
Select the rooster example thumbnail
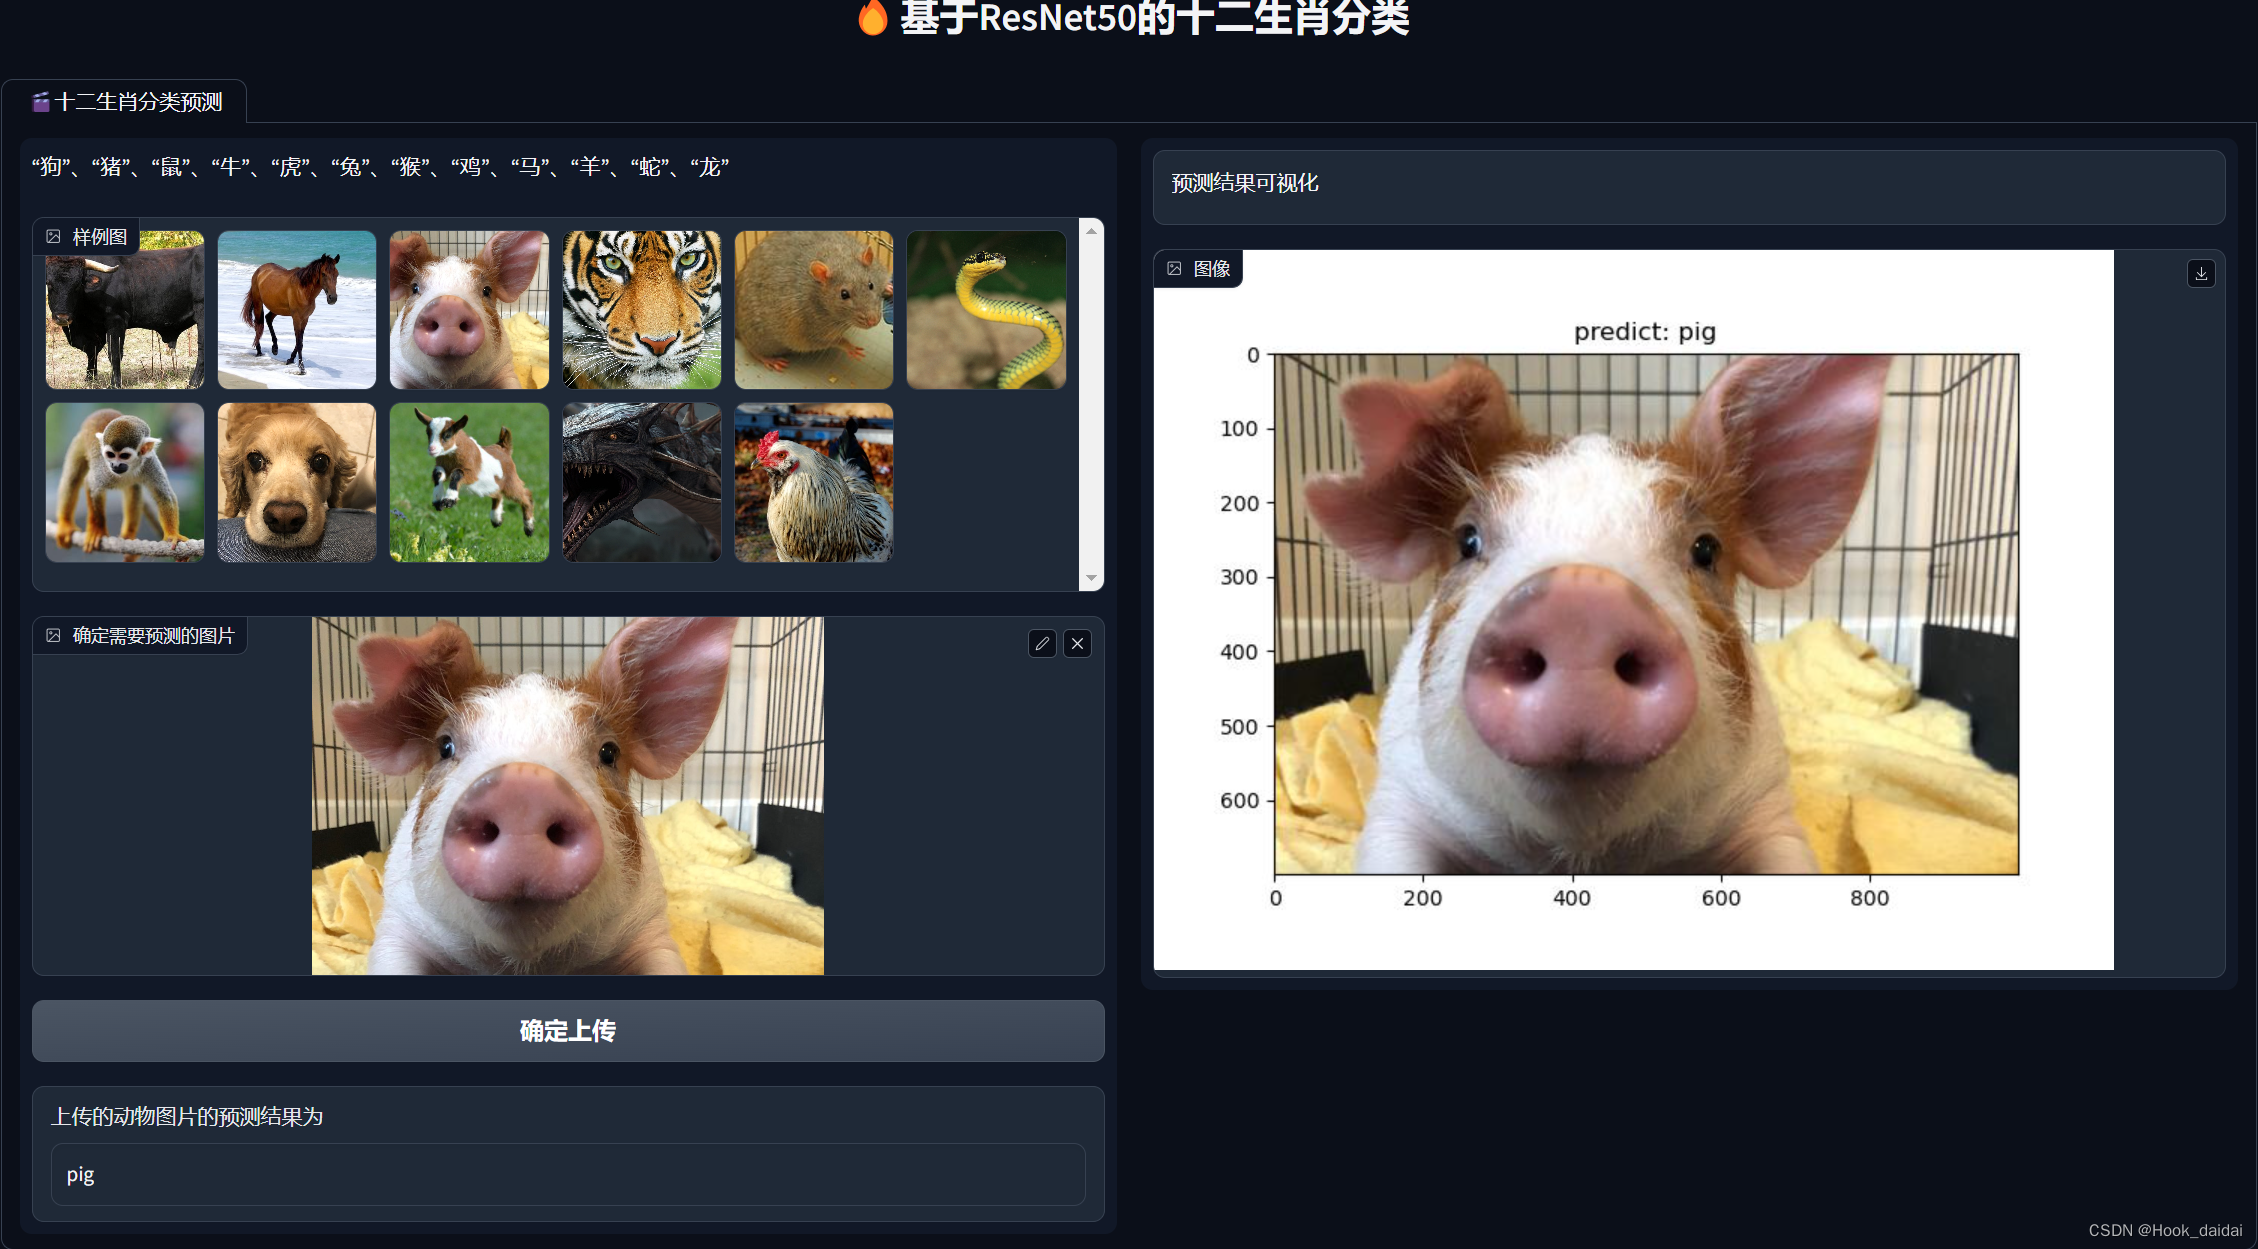coord(813,482)
